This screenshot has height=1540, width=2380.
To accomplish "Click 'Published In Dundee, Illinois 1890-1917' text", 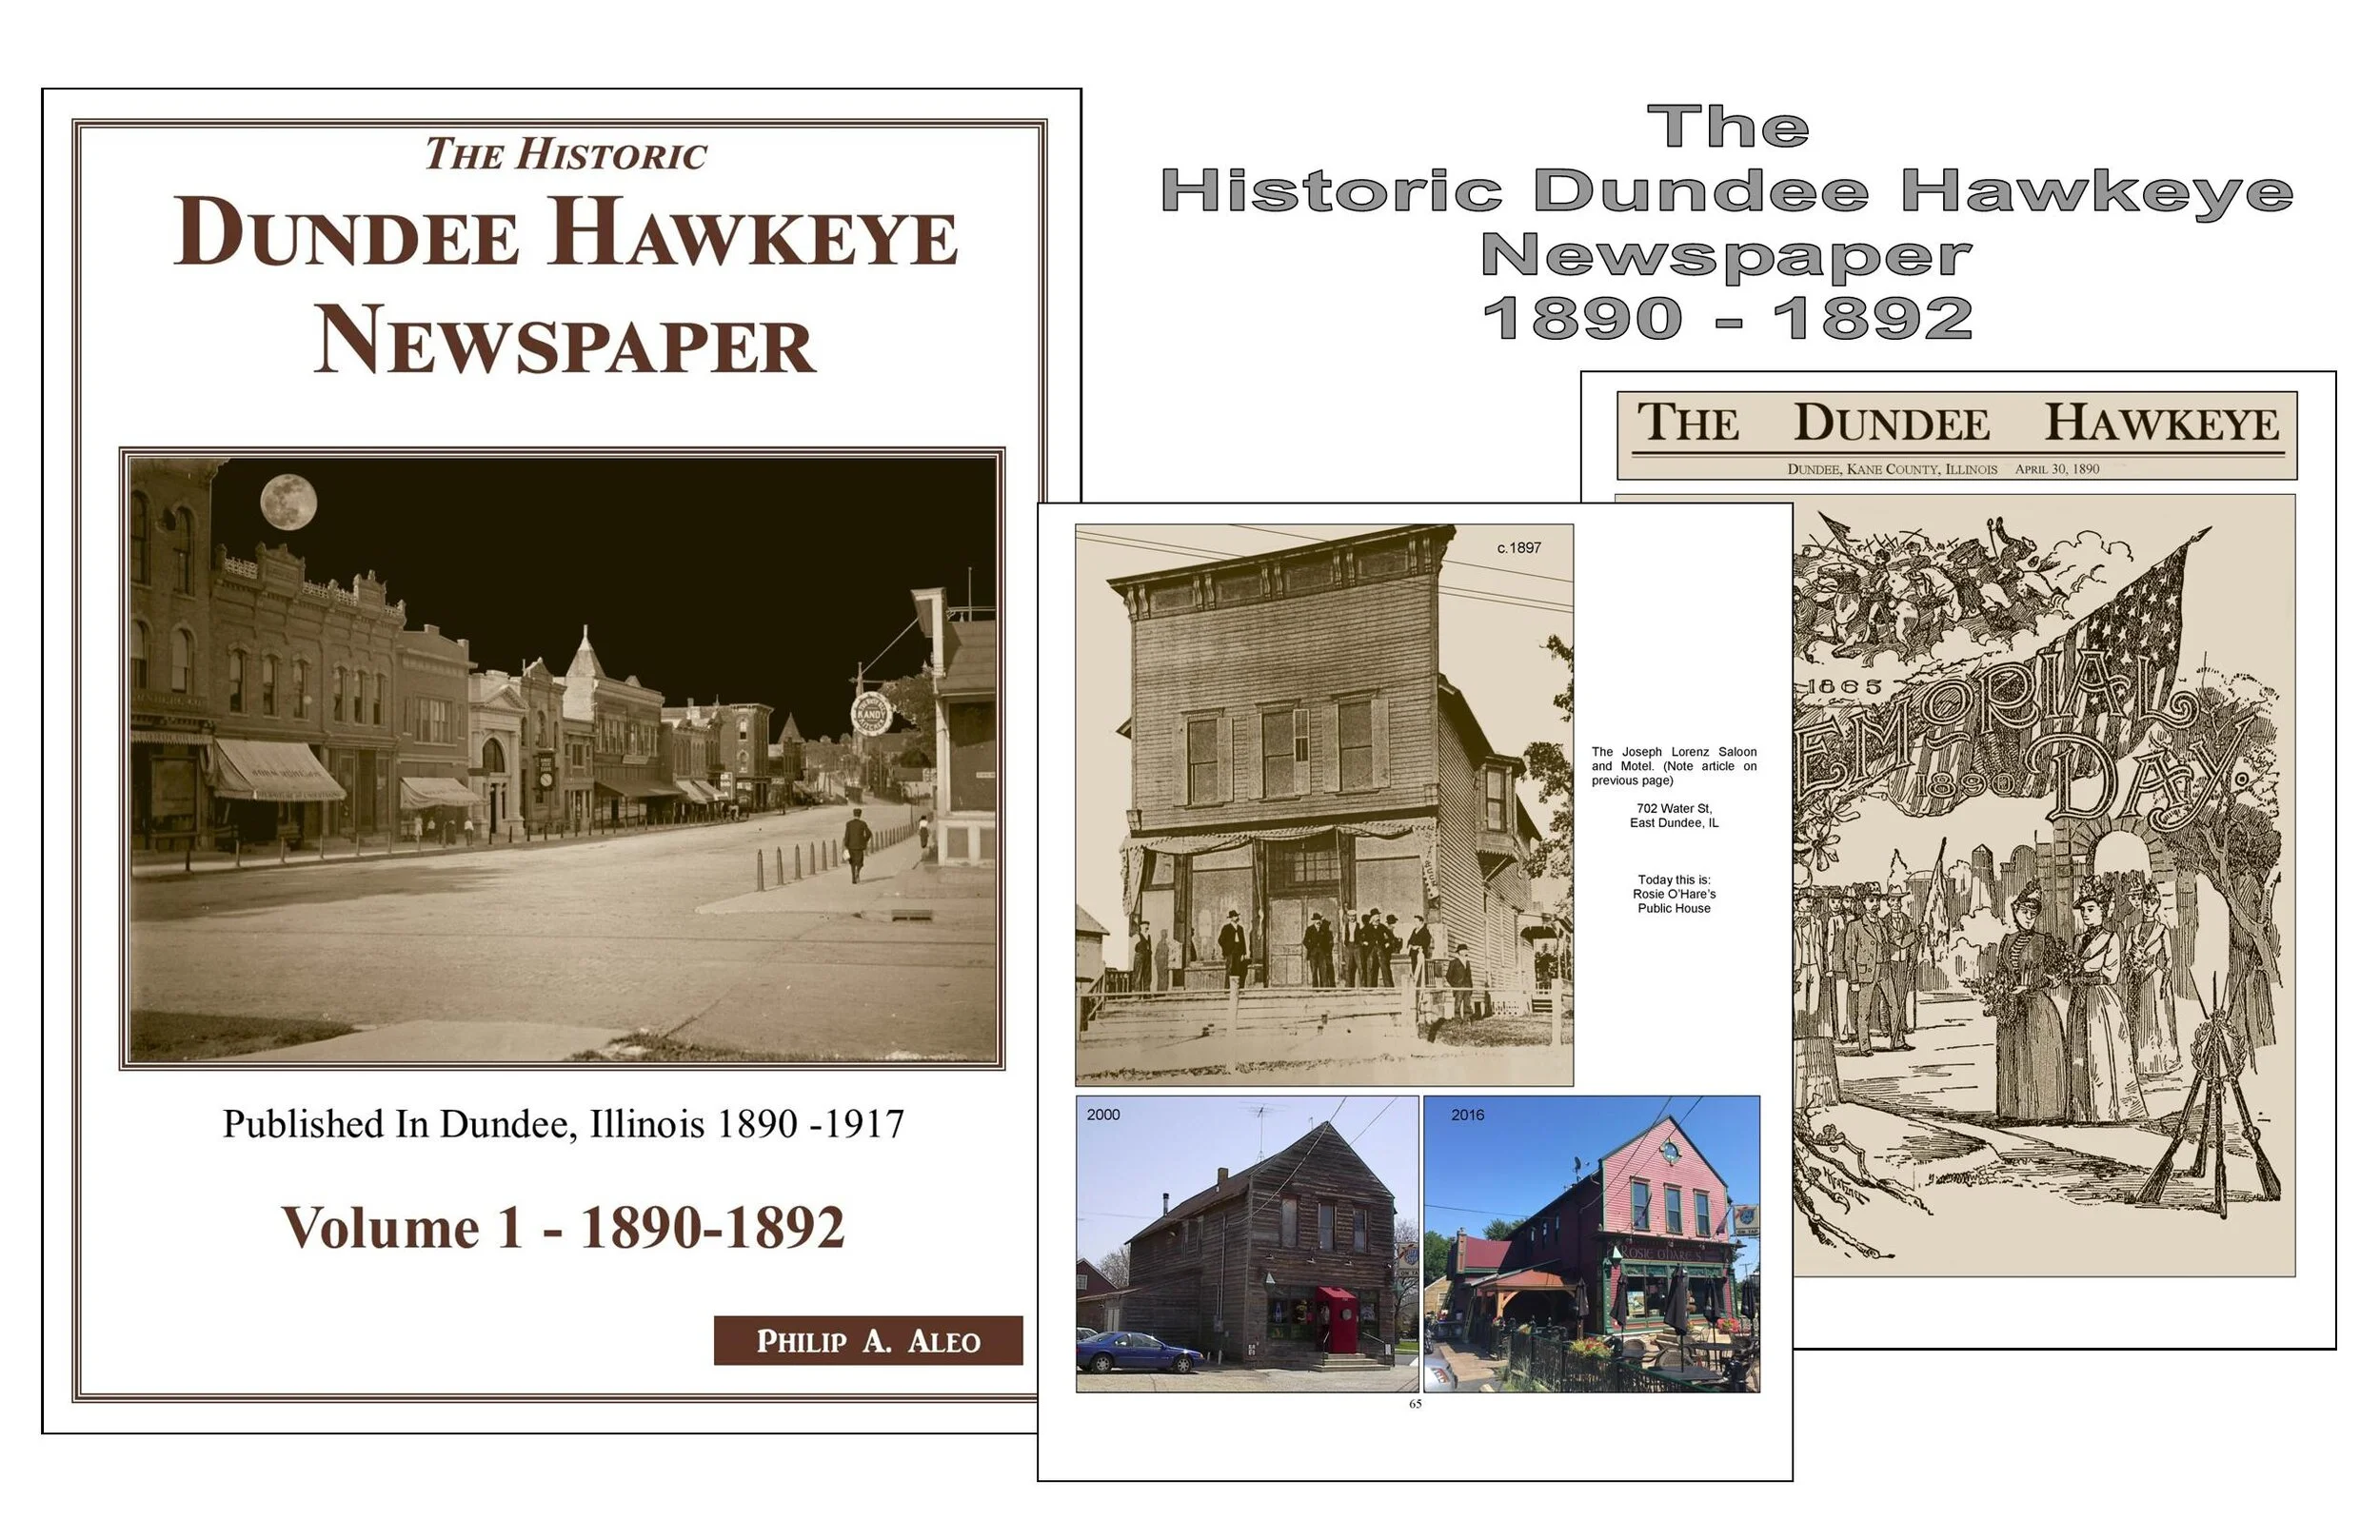I will point(563,1124).
